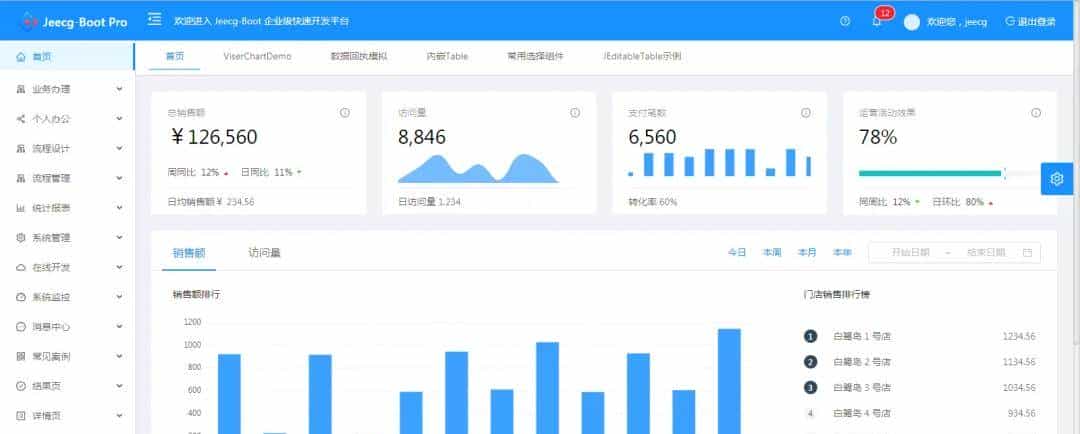Select the 访问量 chart tab
The height and width of the screenshot is (434, 1080).
264,253
